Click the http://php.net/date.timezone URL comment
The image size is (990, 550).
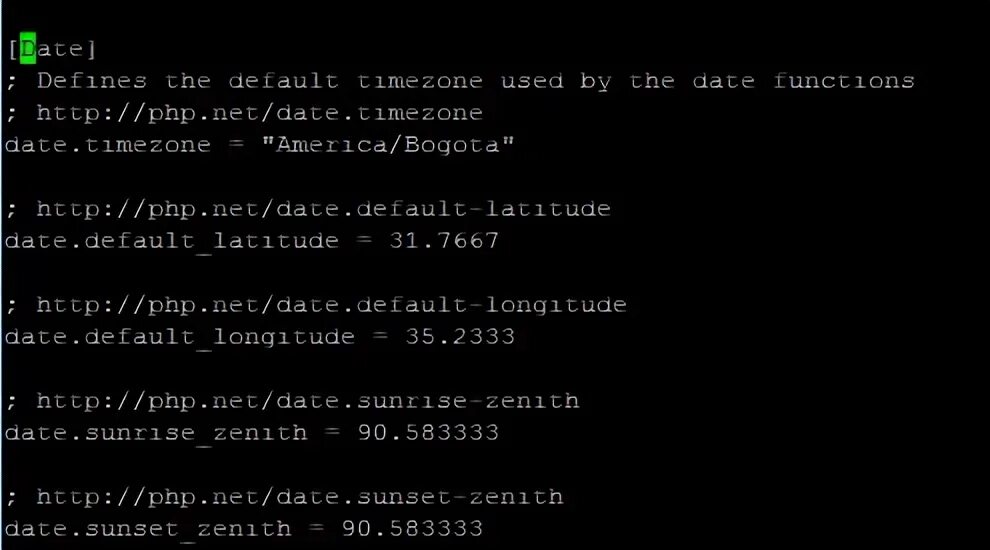point(259,113)
